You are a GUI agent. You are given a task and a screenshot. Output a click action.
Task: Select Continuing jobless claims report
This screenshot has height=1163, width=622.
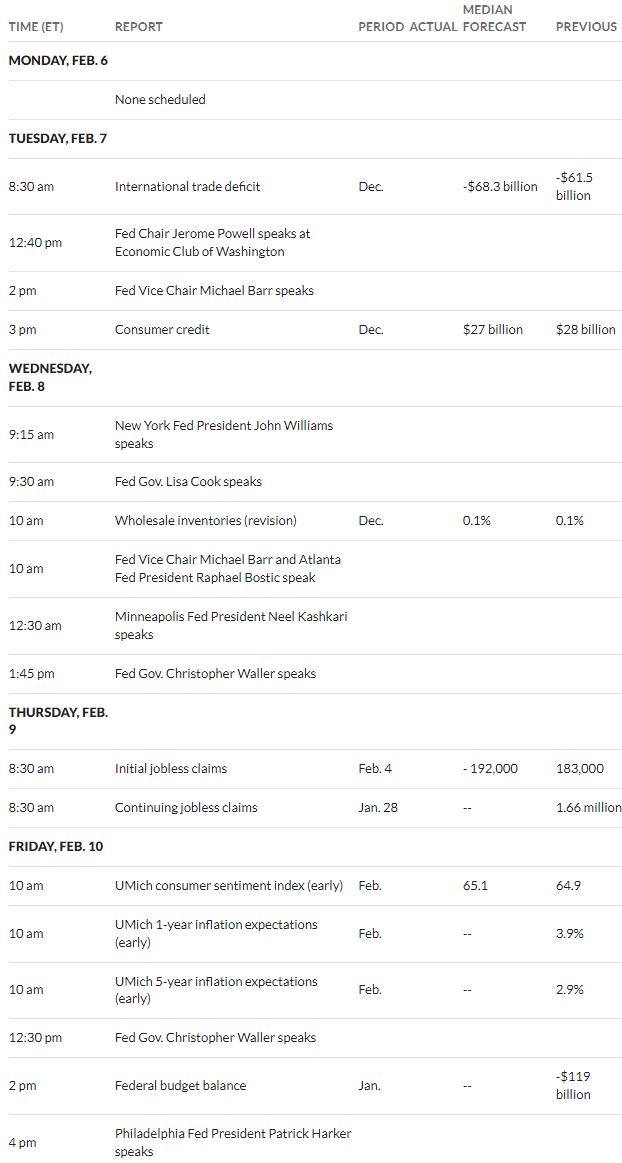click(186, 808)
